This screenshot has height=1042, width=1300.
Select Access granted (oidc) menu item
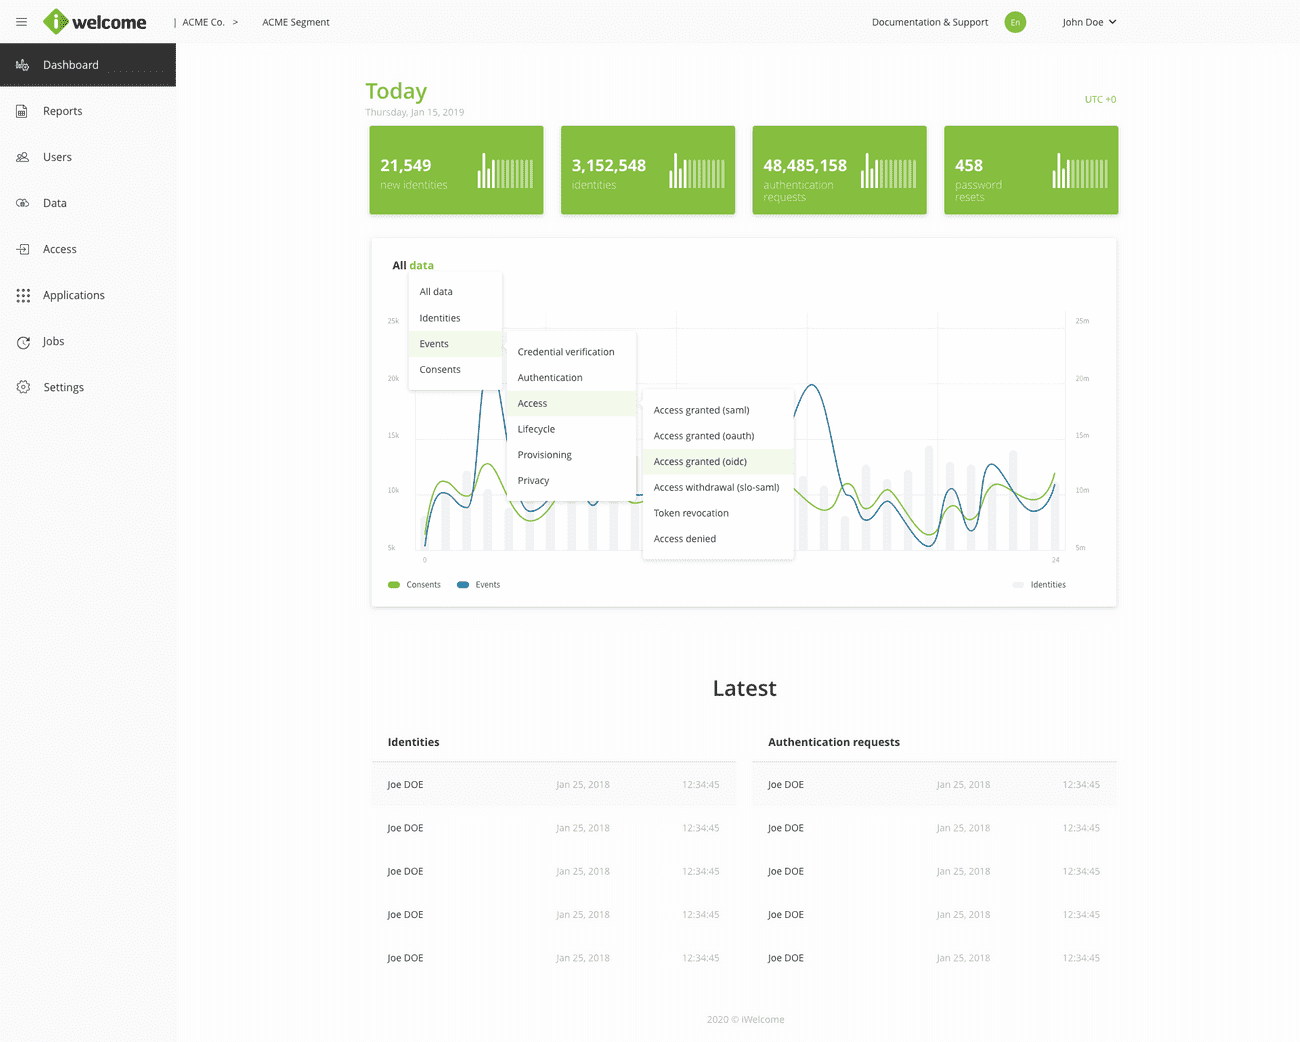click(x=700, y=462)
